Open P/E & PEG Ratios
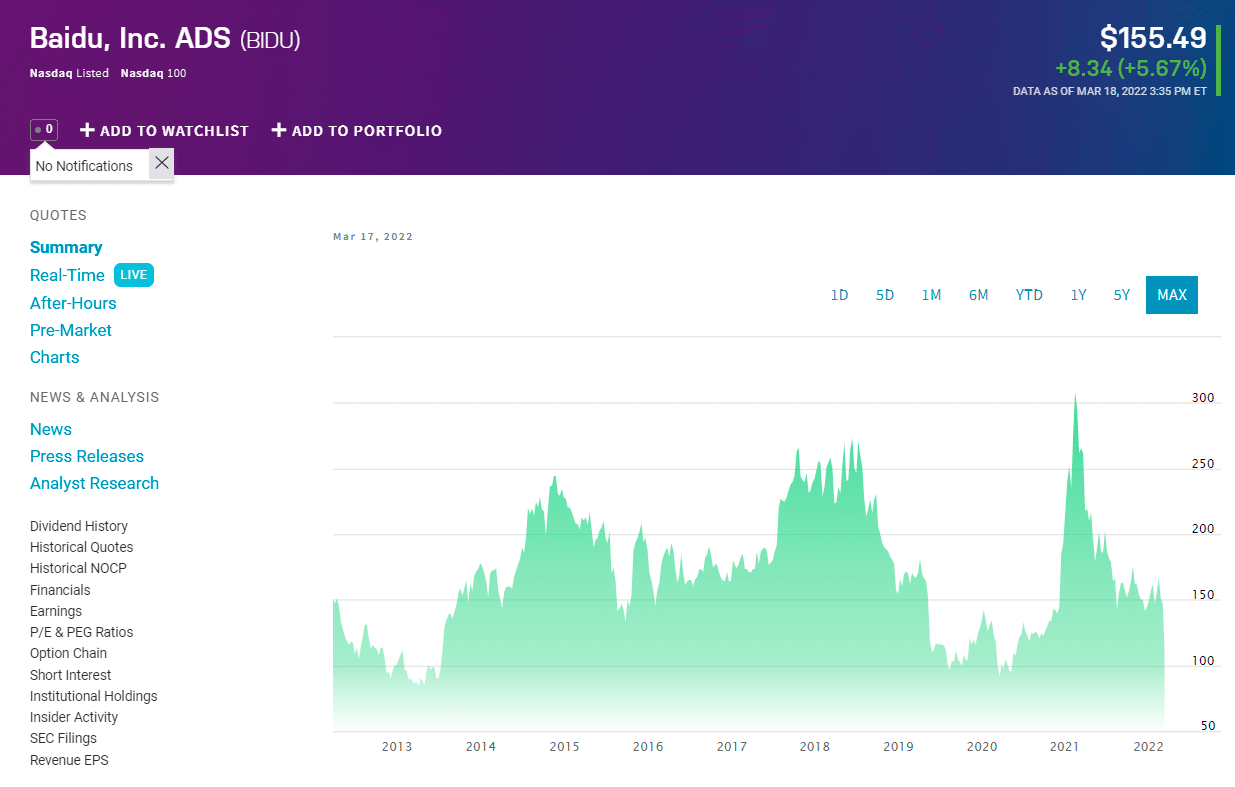This screenshot has width=1235, height=787. 81,632
